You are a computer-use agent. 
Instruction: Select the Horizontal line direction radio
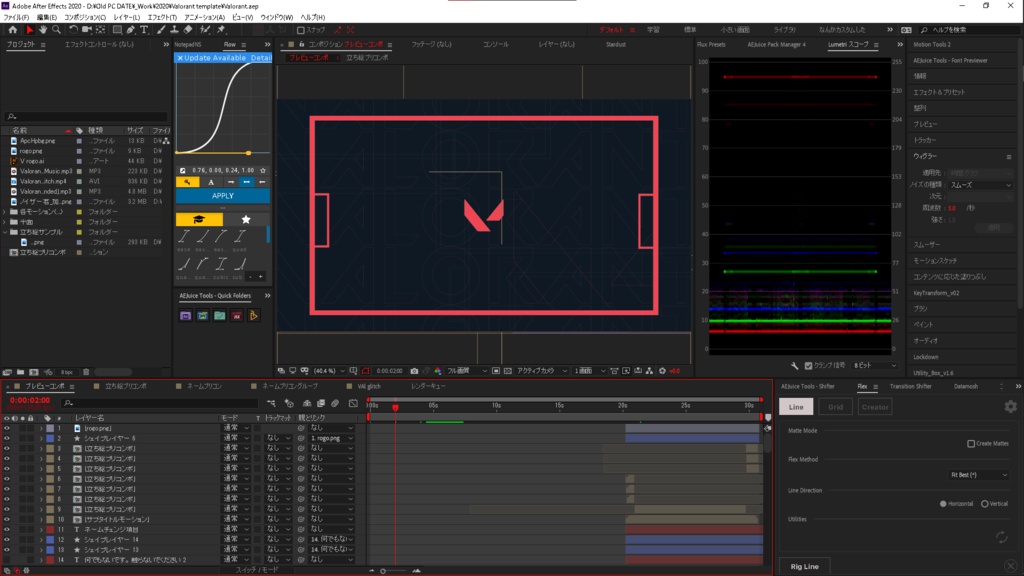pos(943,504)
